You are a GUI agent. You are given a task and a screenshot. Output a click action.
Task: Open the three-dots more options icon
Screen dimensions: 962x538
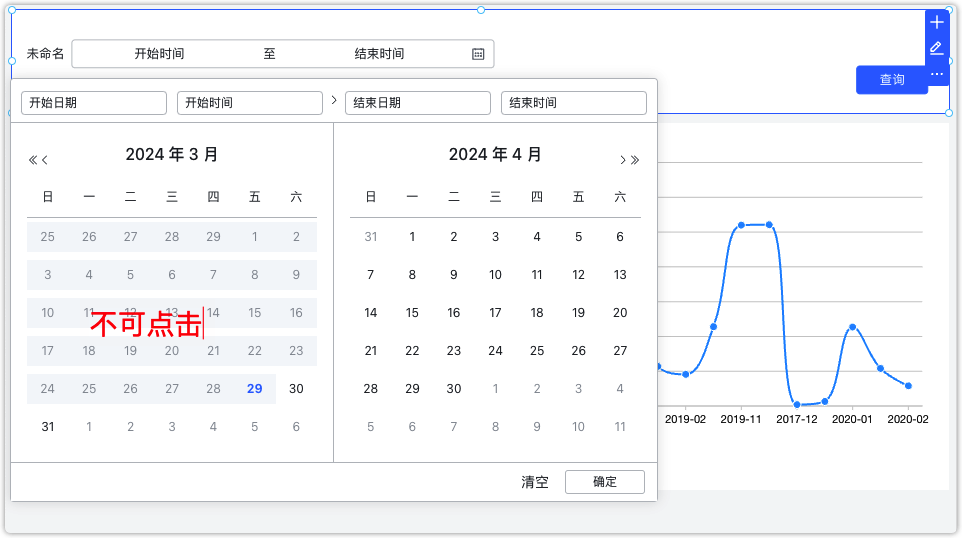pos(936,74)
